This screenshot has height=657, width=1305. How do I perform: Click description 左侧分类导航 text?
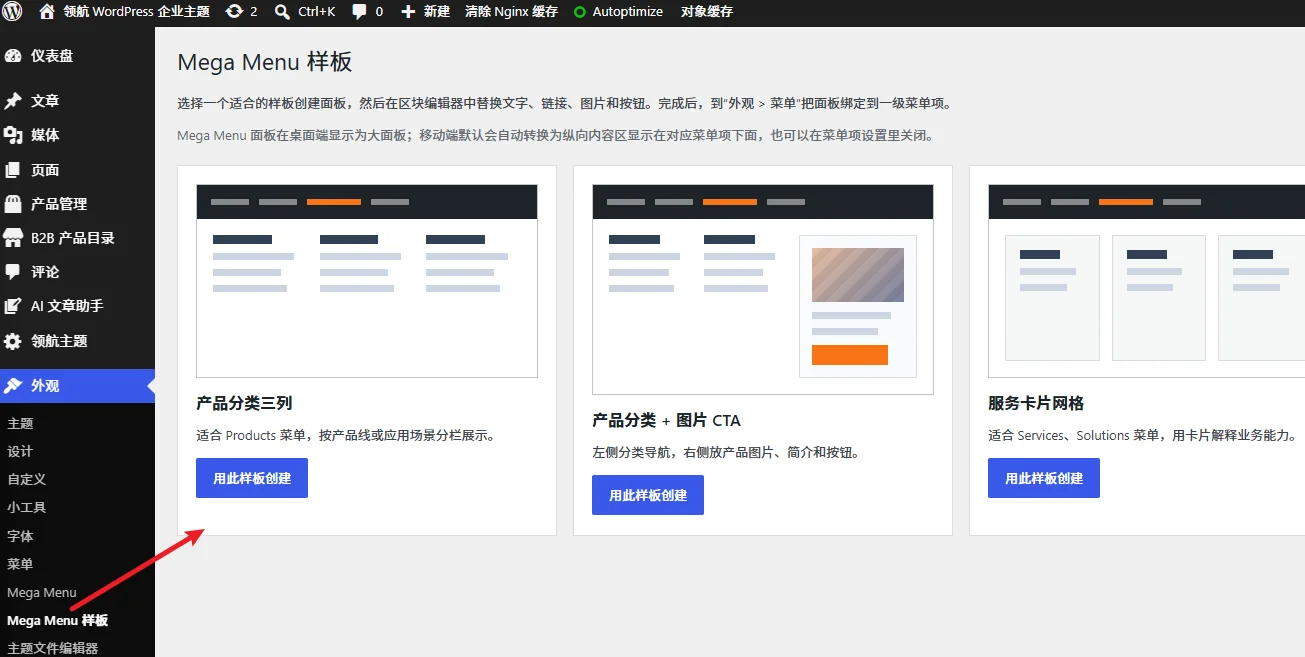[x=726, y=453]
